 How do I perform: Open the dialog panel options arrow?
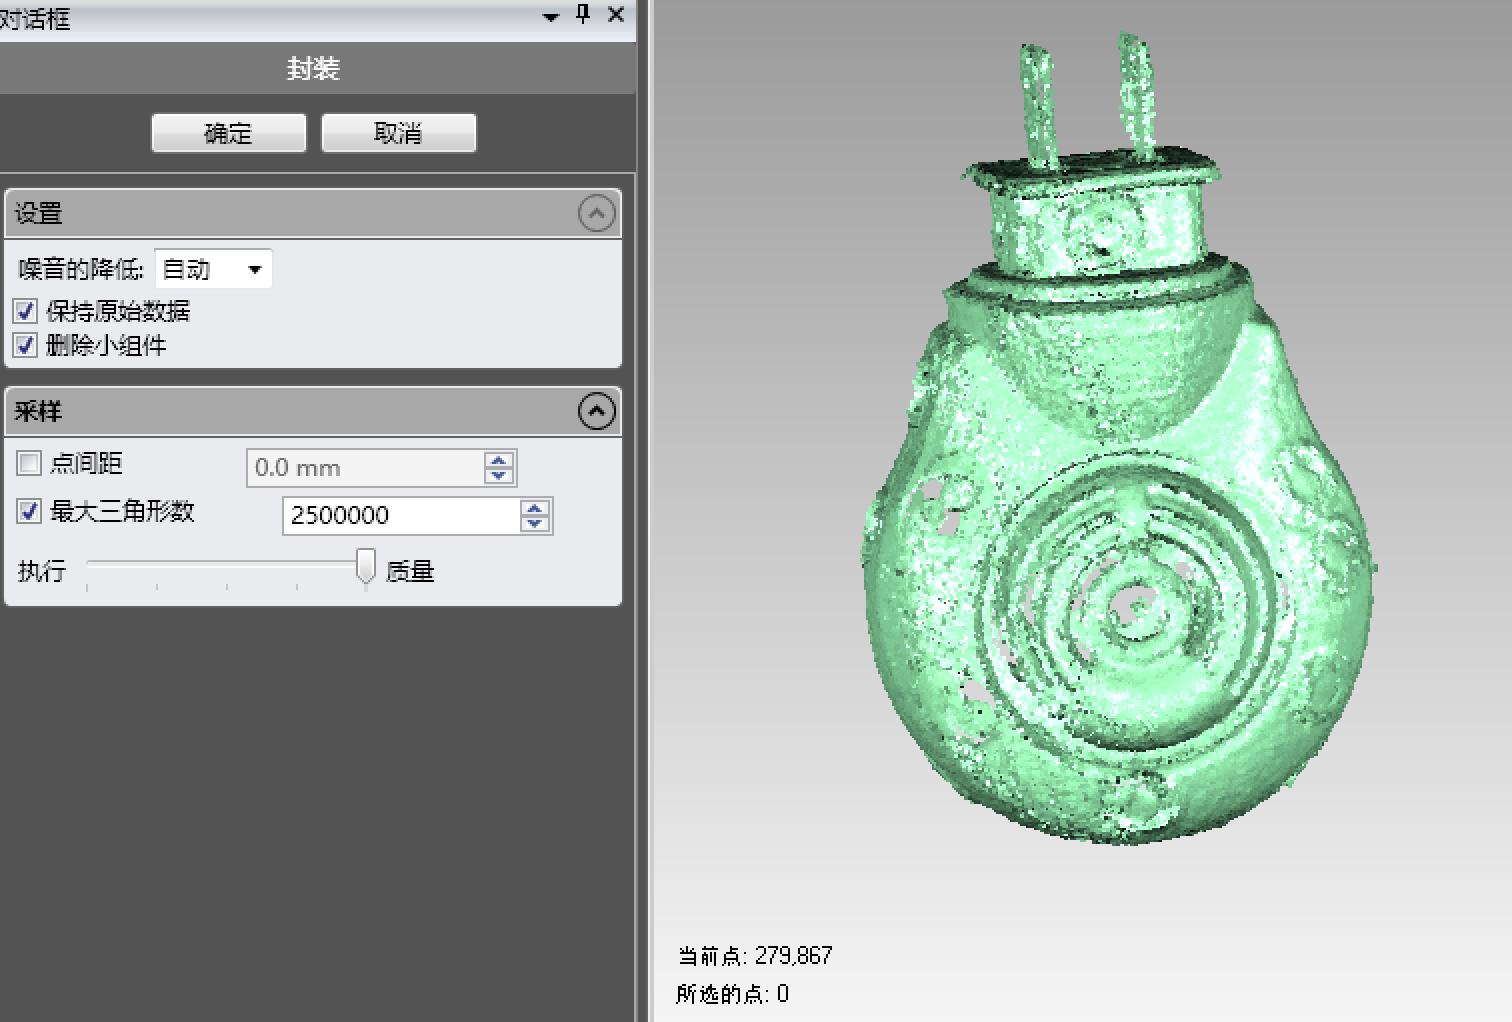550,17
